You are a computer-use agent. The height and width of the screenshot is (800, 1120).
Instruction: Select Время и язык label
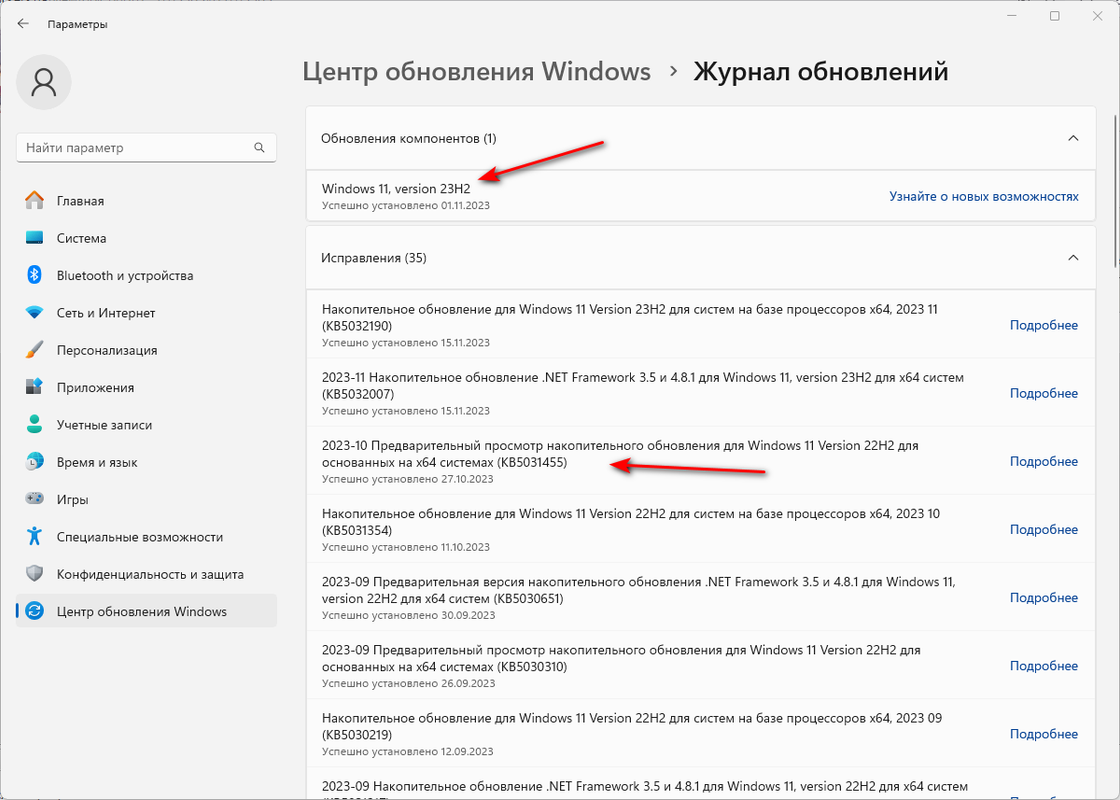click(97, 462)
